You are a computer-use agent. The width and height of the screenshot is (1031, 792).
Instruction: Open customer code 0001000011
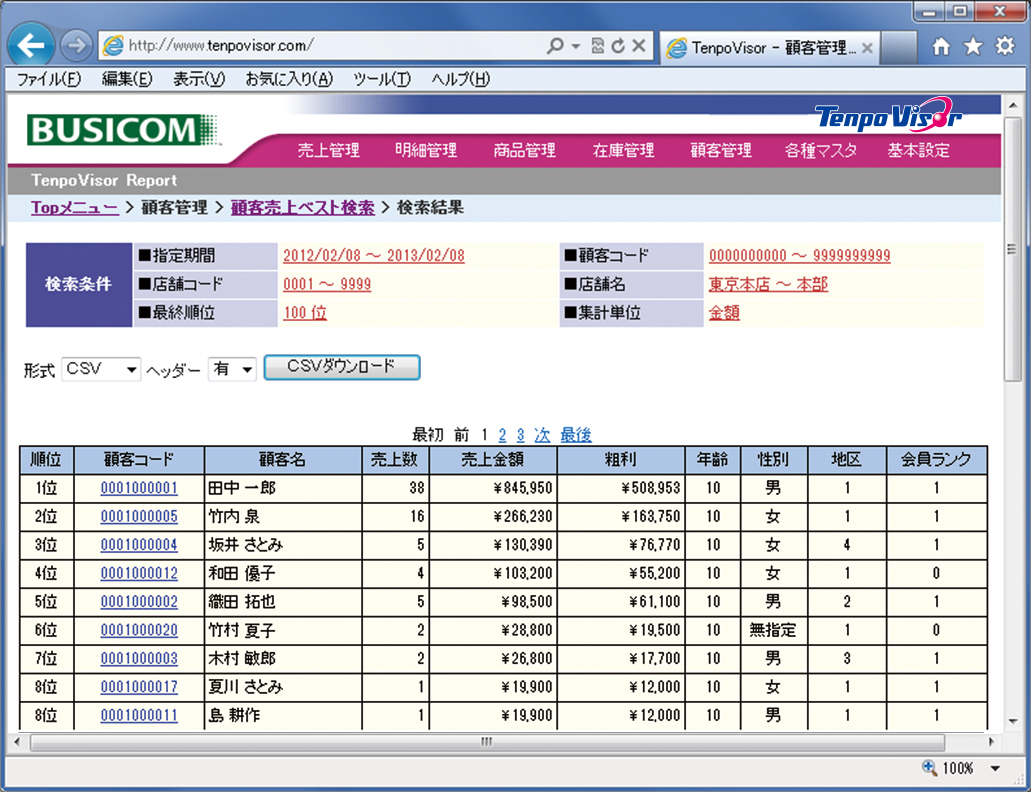click(x=139, y=715)
